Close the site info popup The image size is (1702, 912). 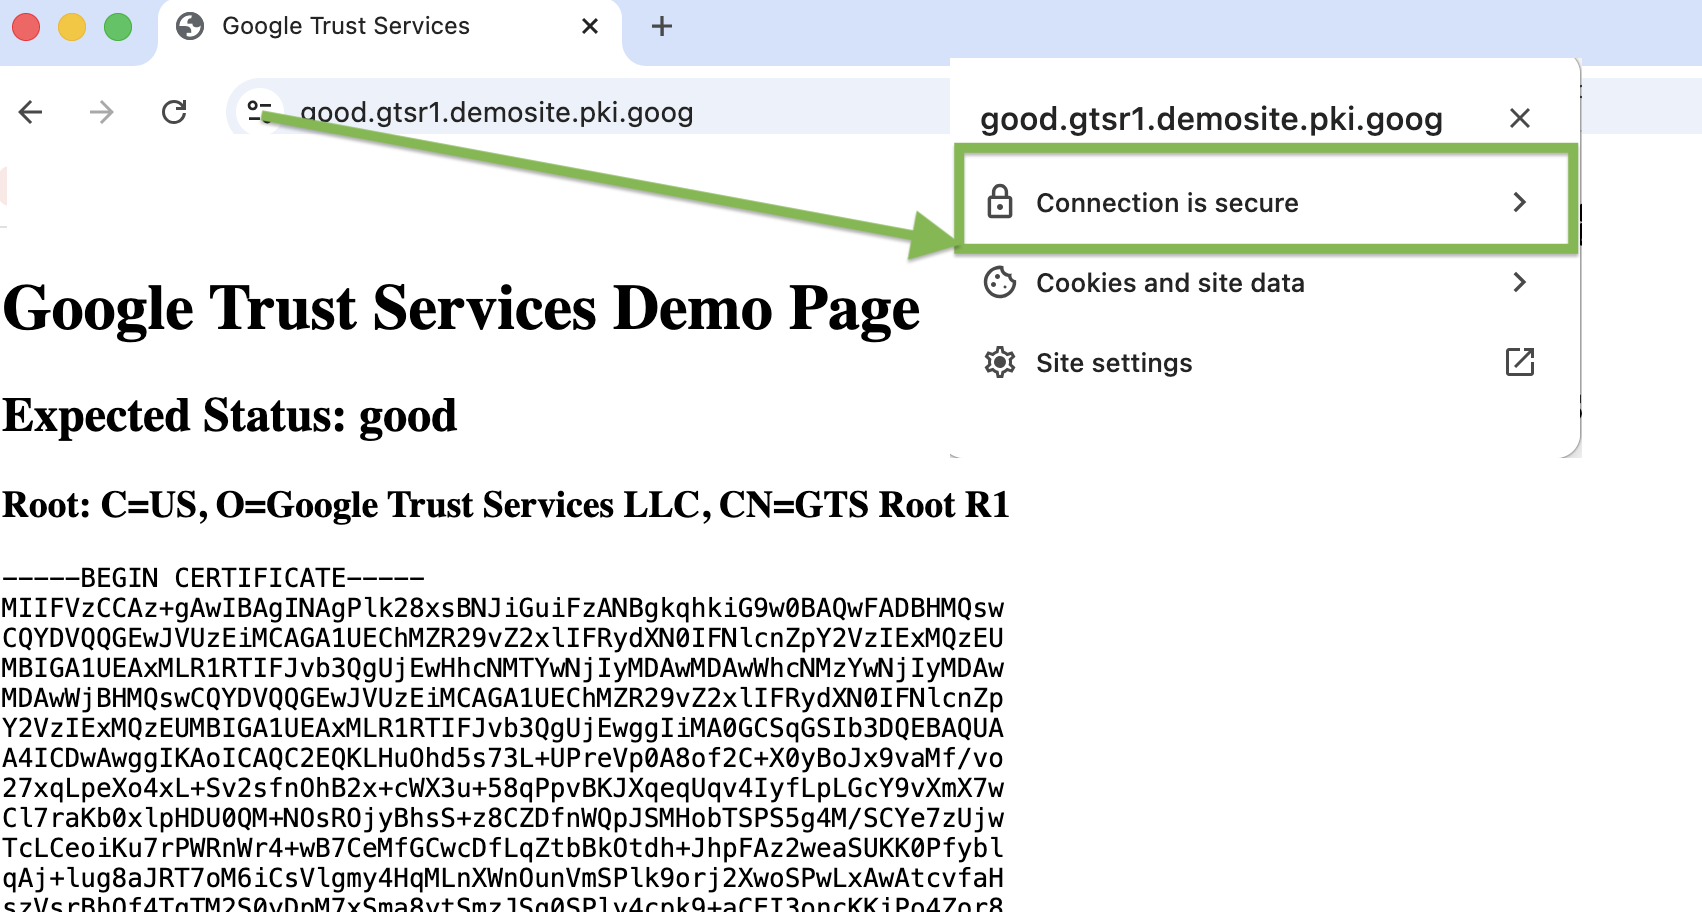(1520, 118)
